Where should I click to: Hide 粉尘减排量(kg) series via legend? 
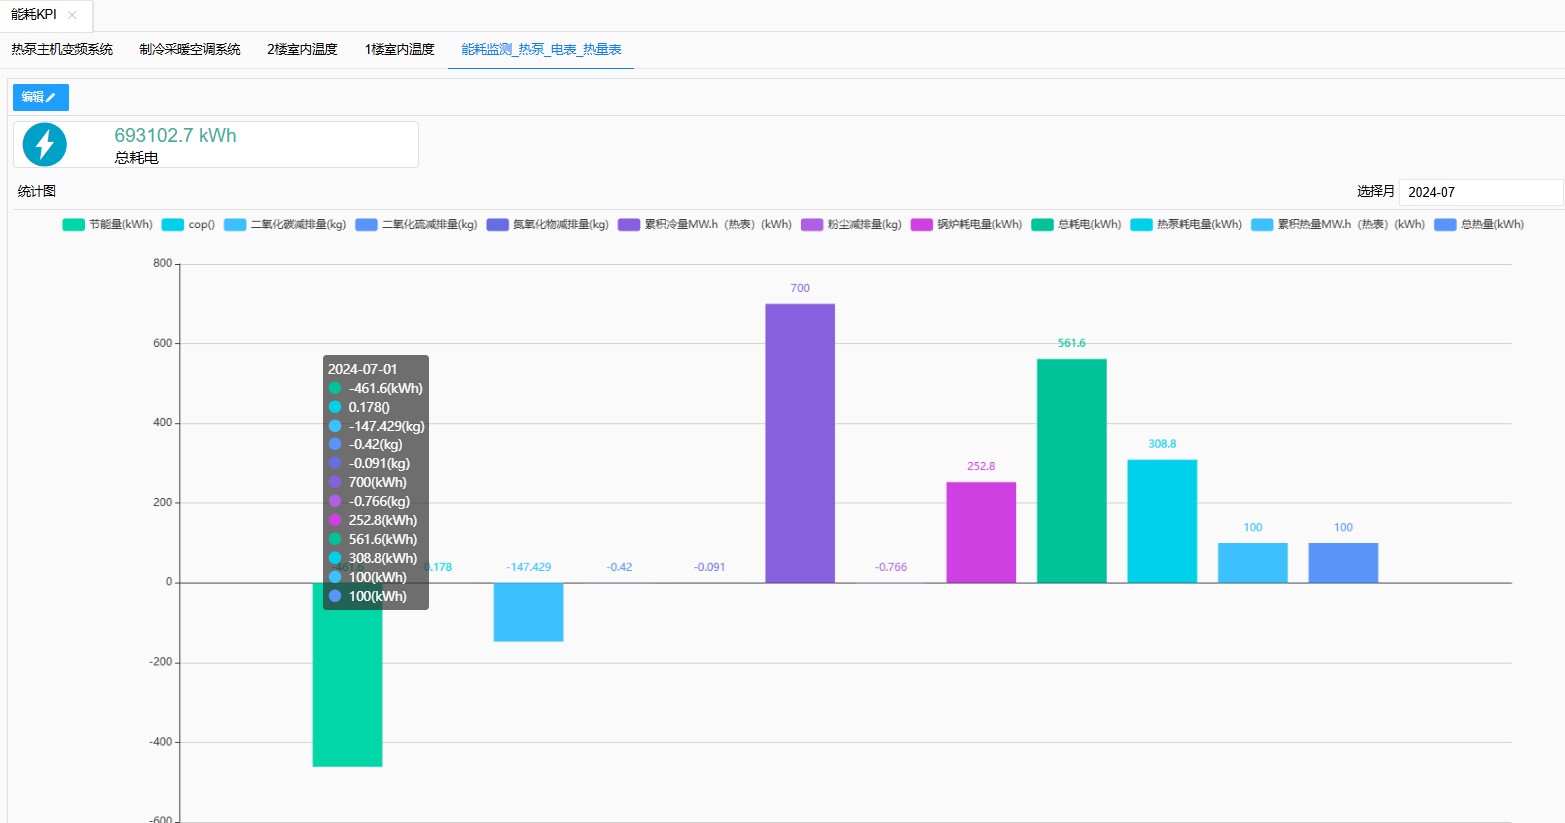pyautogui.click(x=852, y=225)
